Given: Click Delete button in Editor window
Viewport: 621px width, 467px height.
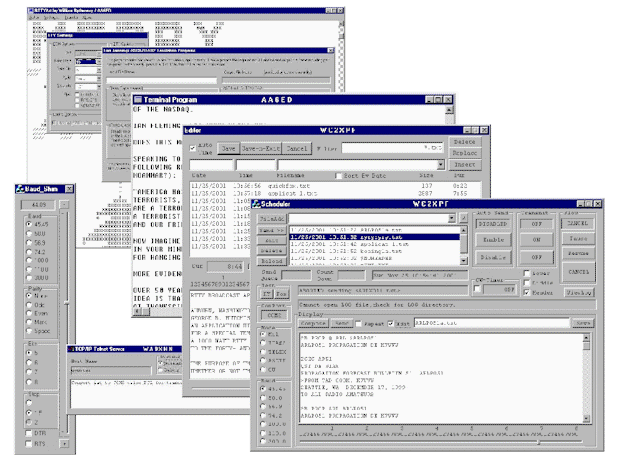Looking at the screenshot, I should point(465,141).
